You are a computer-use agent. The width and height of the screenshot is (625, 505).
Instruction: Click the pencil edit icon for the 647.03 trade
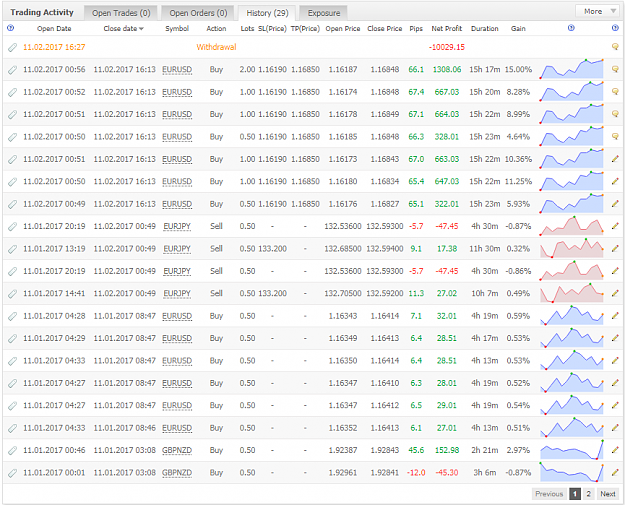point(615,181)
